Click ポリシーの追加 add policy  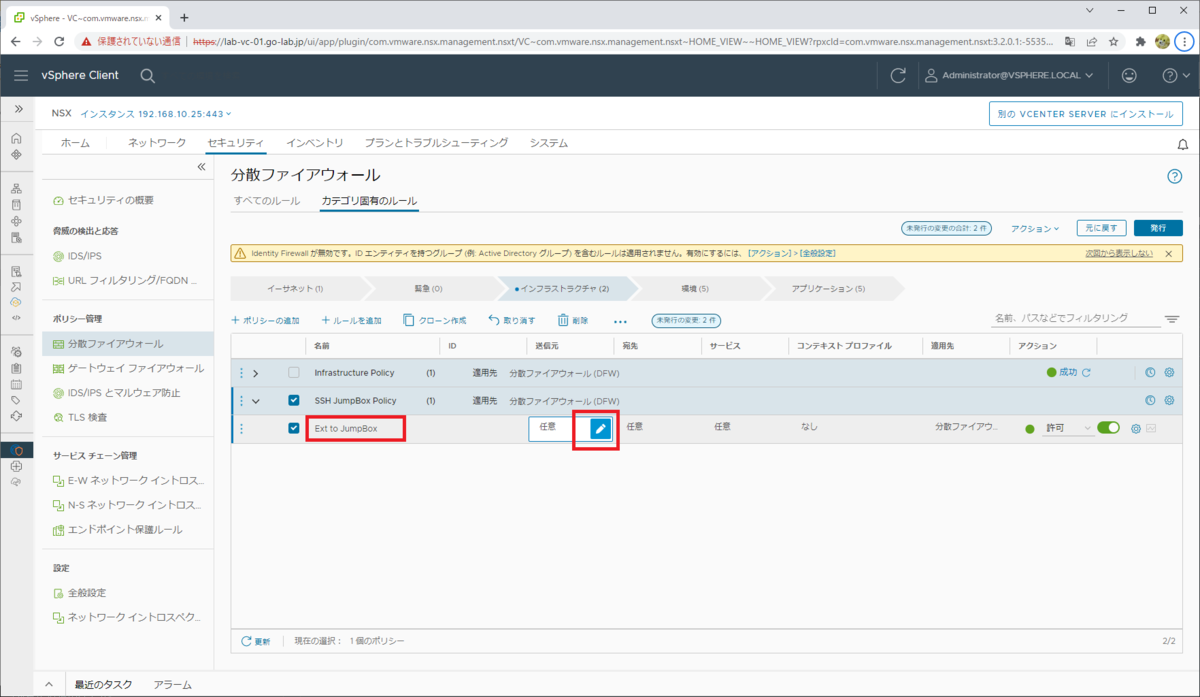coord(265,321)
